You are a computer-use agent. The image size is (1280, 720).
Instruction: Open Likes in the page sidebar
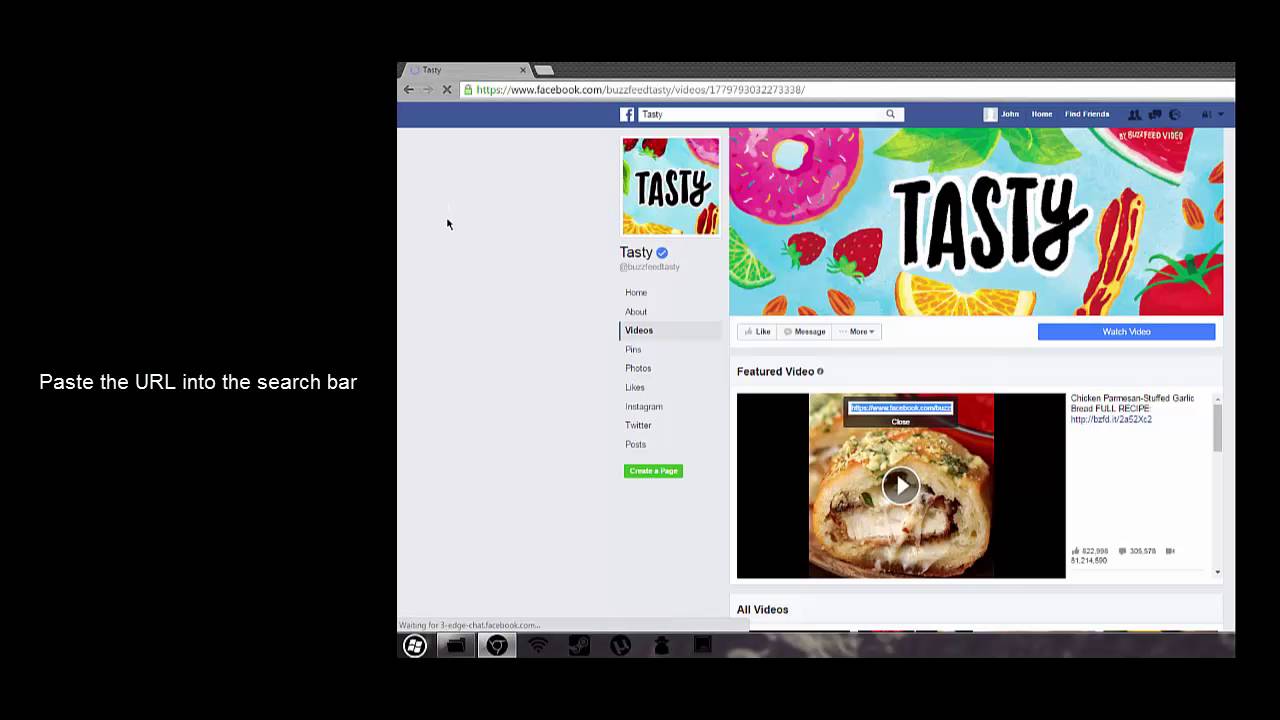click(x=635, y=387)
